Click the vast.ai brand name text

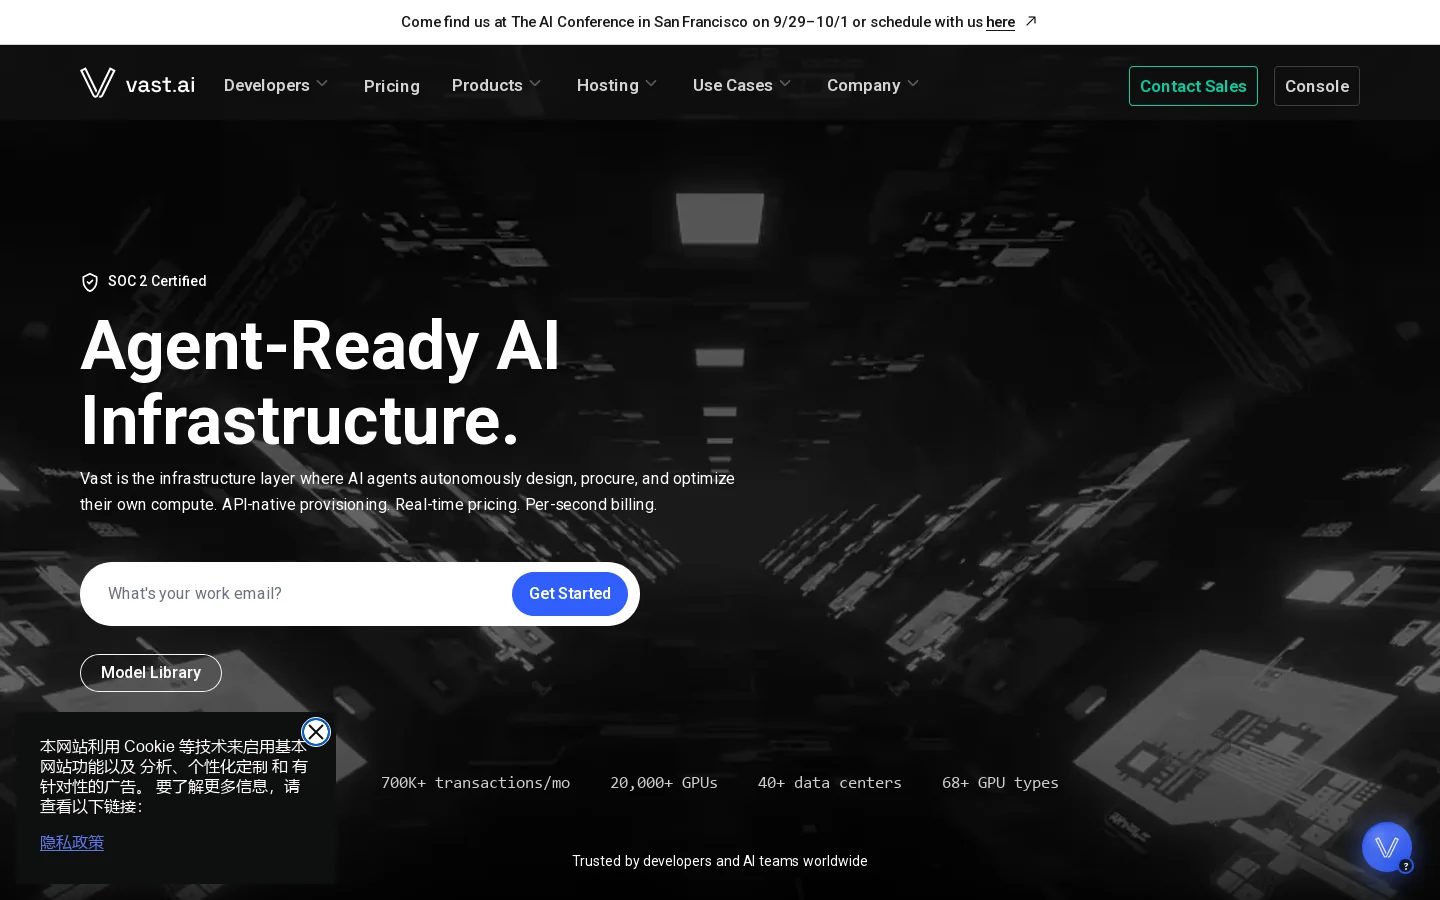coord(160,85)
